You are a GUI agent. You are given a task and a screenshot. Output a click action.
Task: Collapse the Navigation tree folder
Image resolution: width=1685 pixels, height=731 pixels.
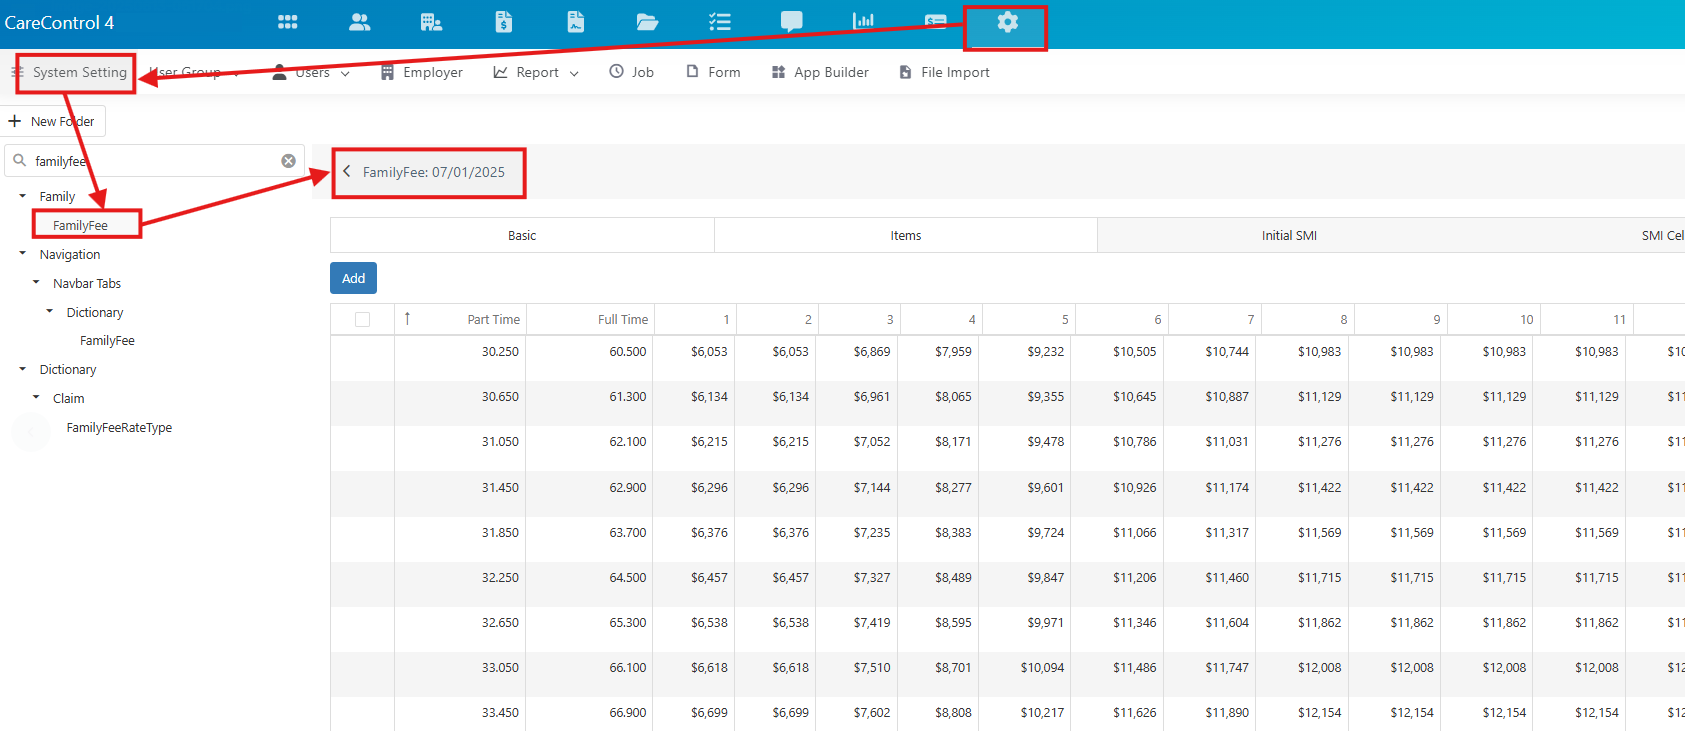[x=23, y=254]
